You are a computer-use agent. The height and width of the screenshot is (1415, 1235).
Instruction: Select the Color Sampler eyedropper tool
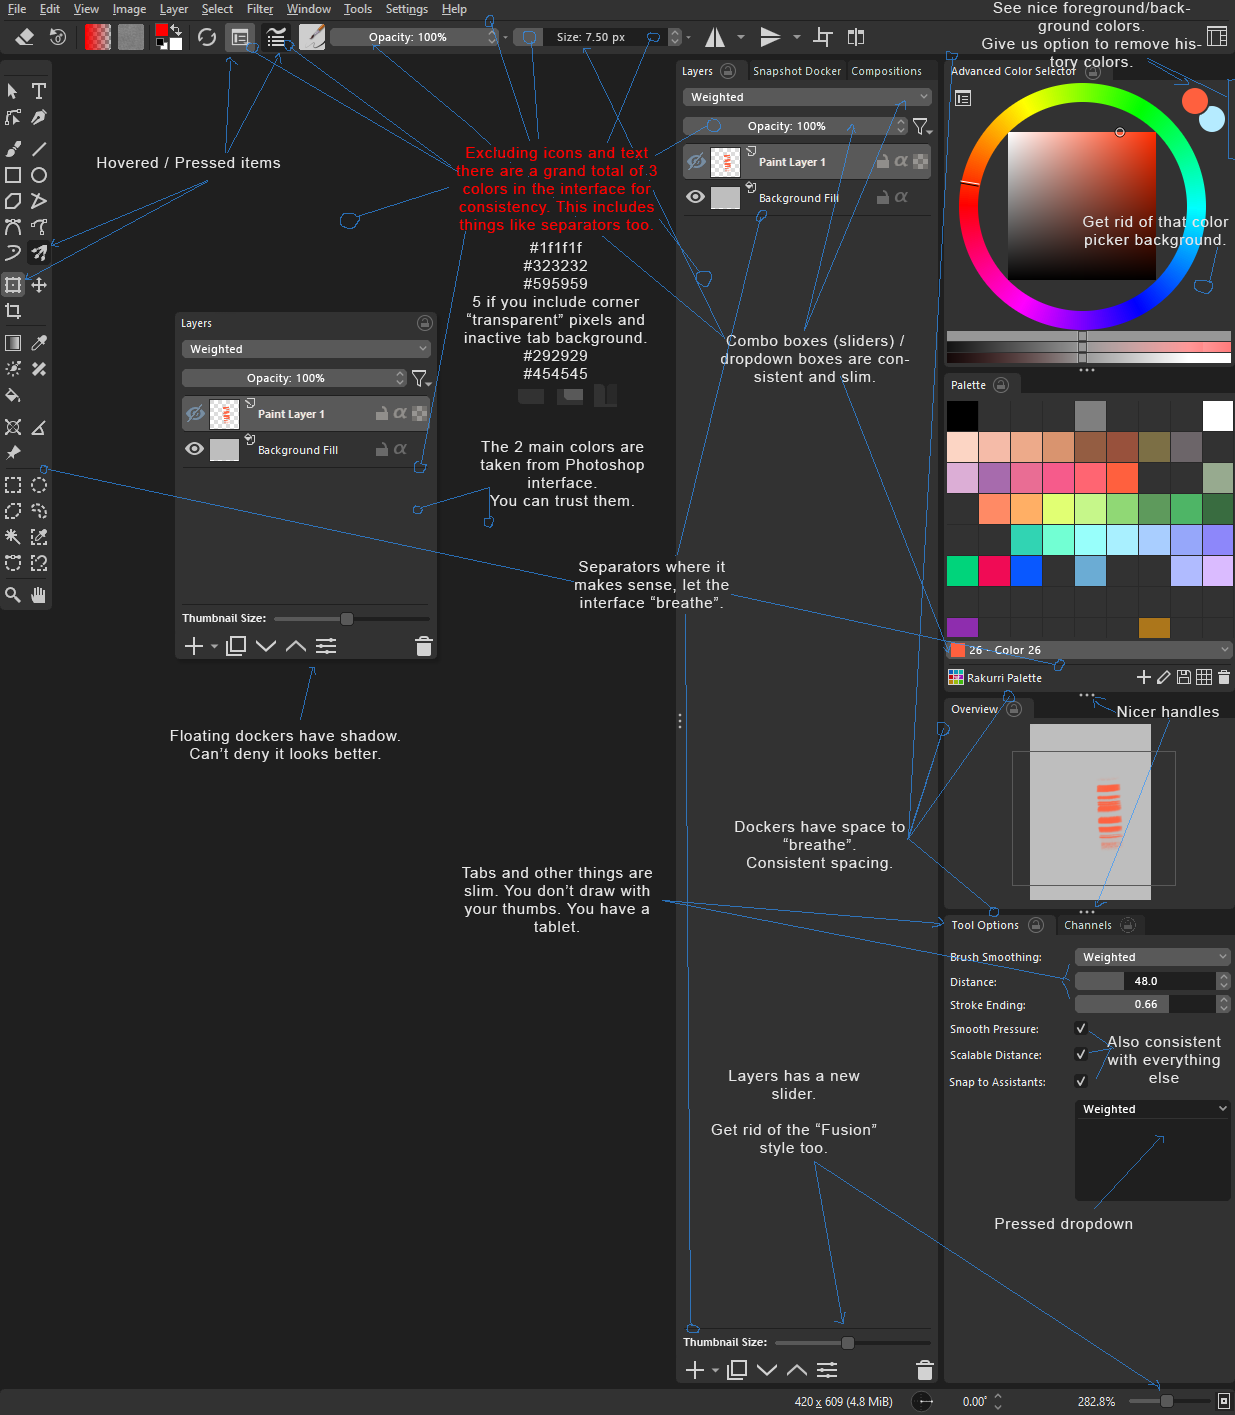[x=39, y=343]
